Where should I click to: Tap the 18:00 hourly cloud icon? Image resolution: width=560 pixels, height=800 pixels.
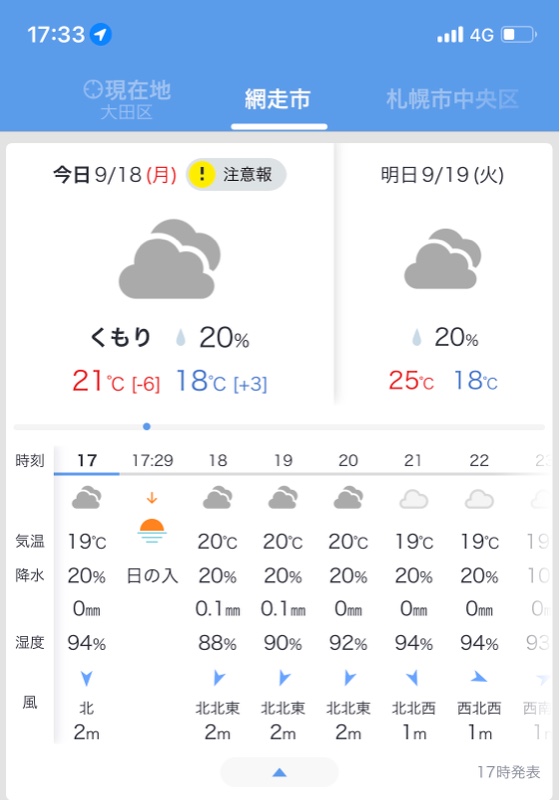(x=217, y=498)
